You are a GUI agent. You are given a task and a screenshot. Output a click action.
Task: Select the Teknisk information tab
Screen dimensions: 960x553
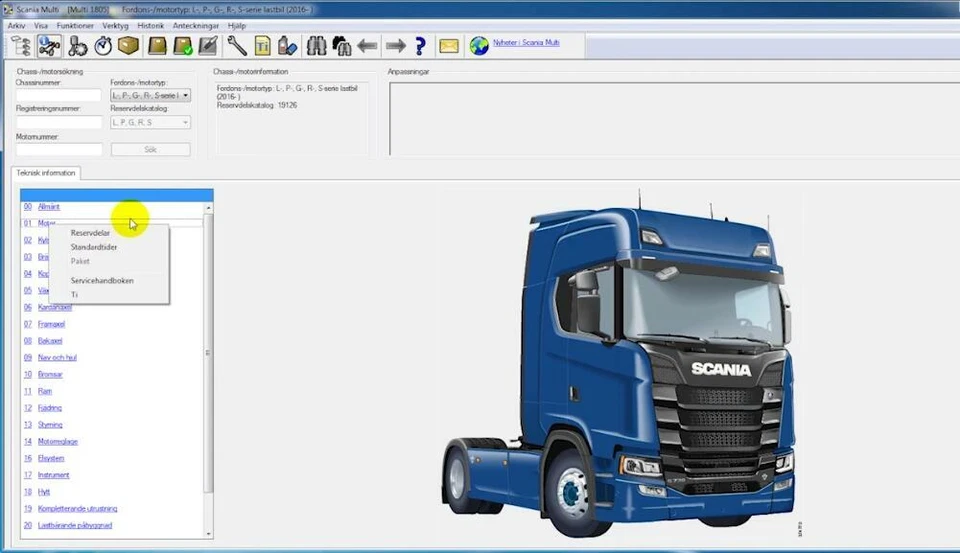(x=46, y=173)
